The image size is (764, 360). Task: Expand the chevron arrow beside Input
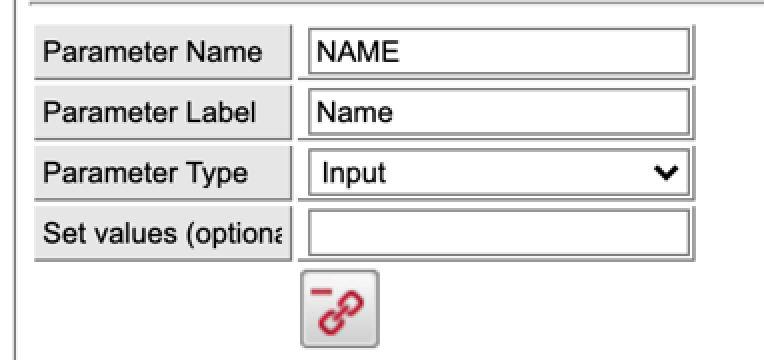click(x=666, y=172)
